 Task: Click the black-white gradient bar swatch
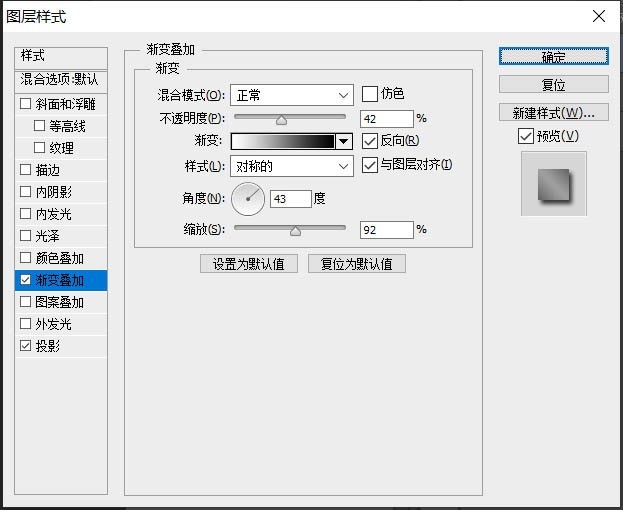coord(283,141)
